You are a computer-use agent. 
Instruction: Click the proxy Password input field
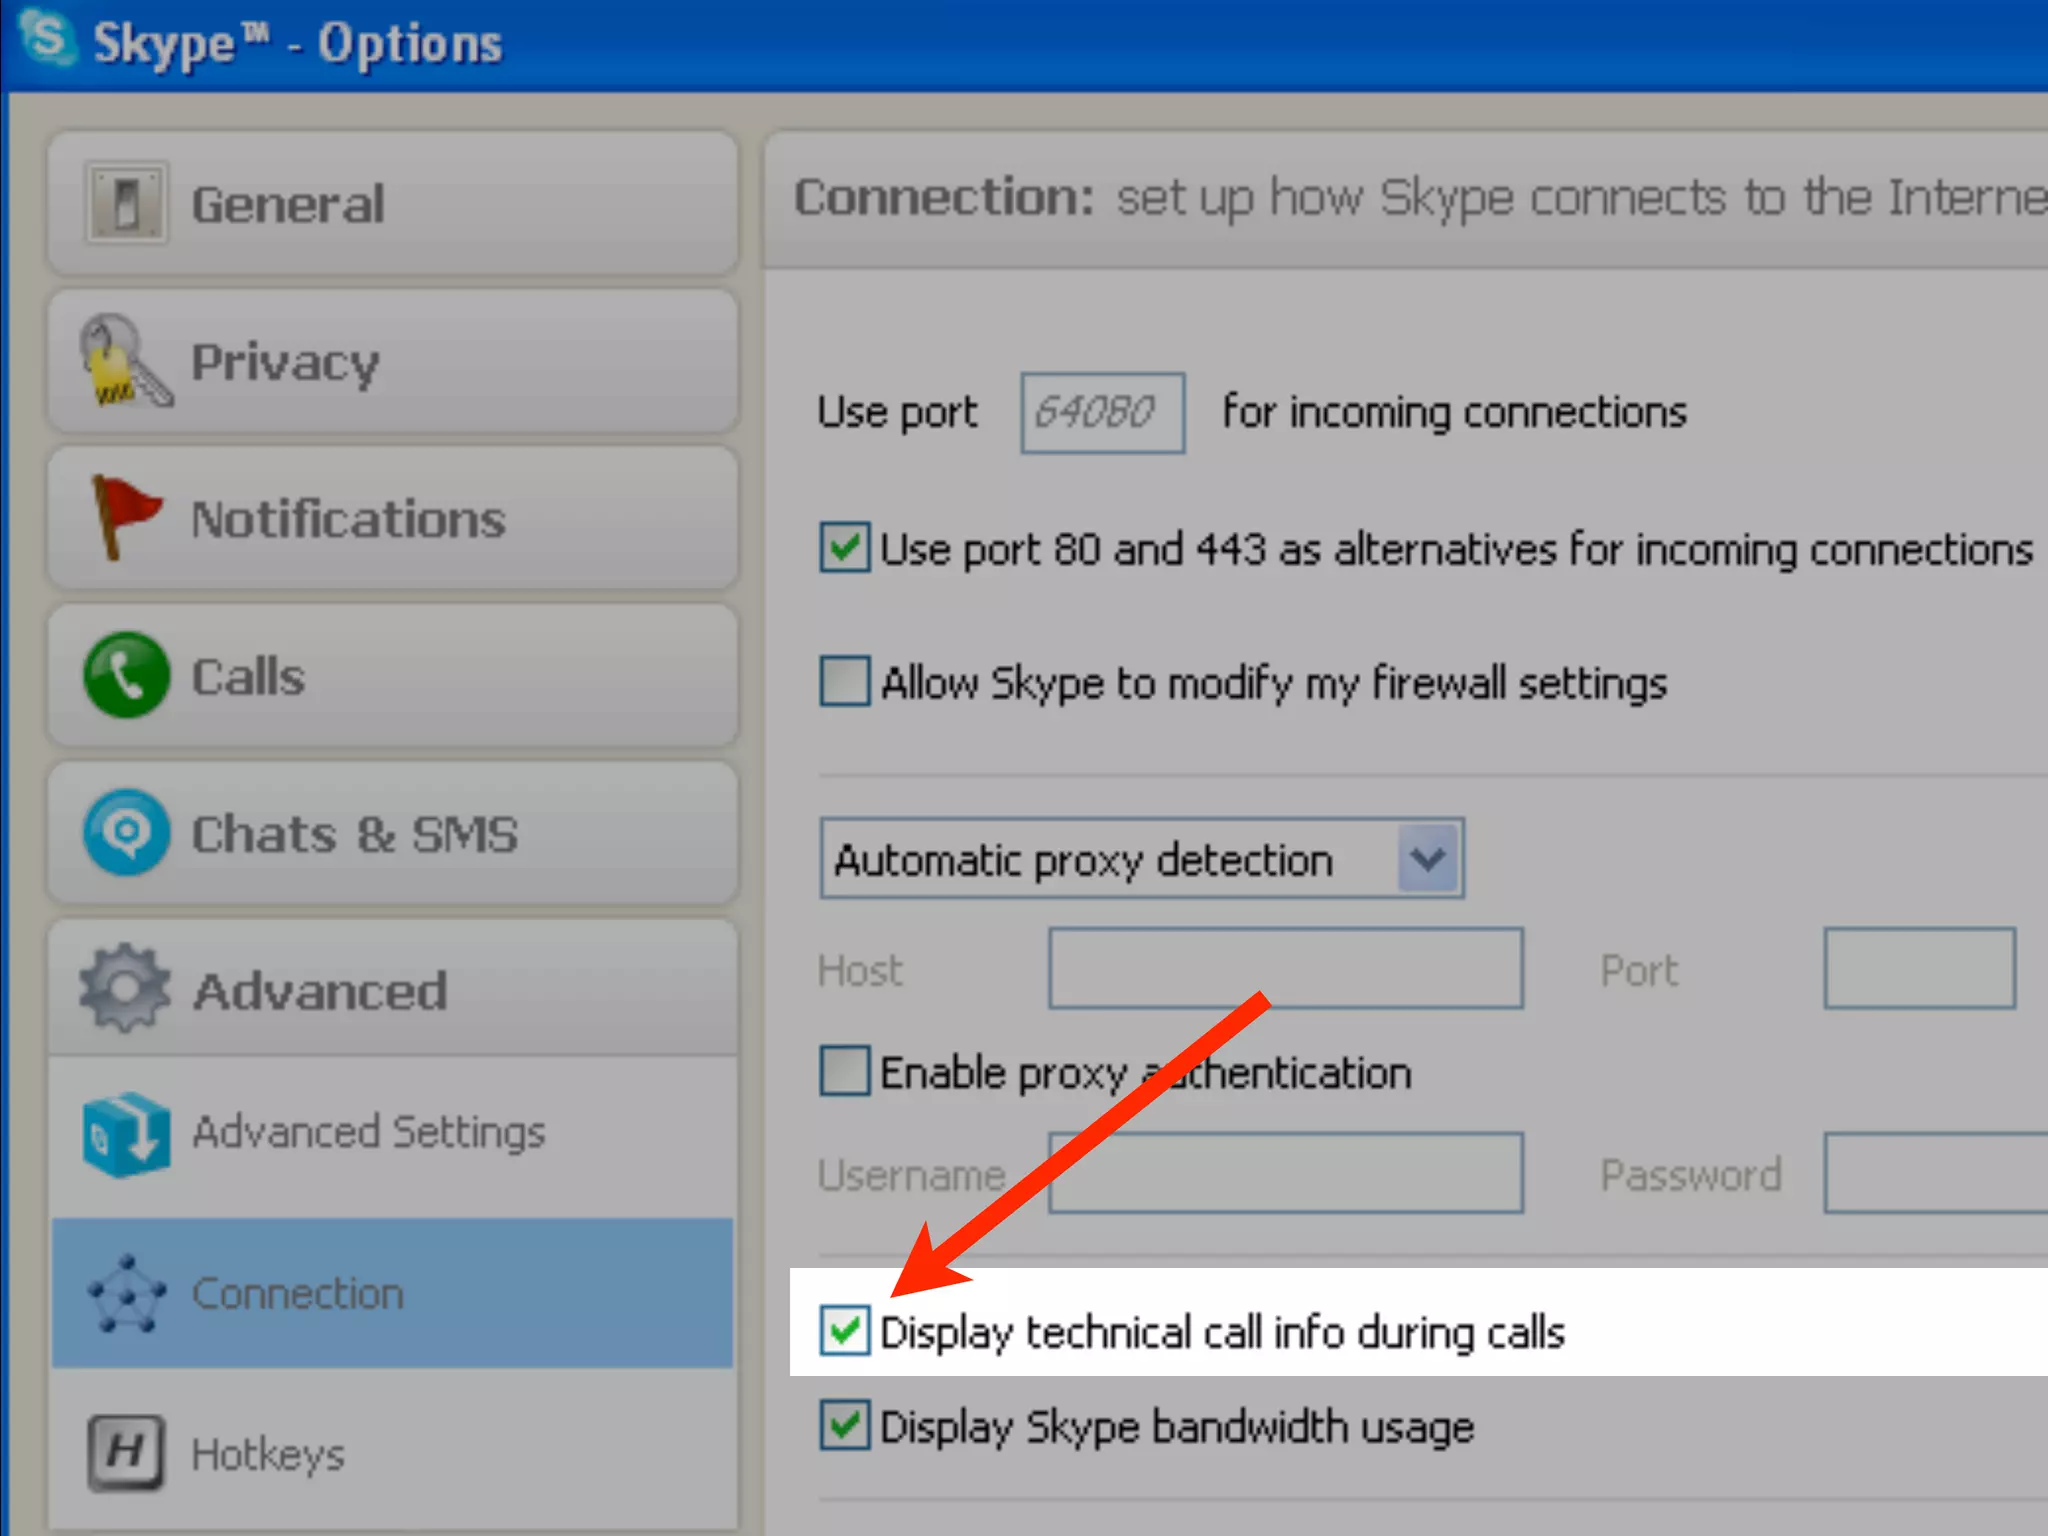(x=1936, y=1173)
